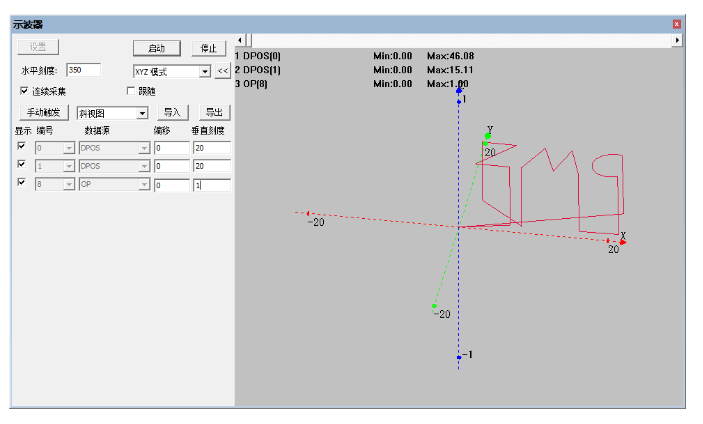703x424 pixels.
Task: Click vertical scale field showing 1
Action: pyautogui.click(x=212, y=185)
